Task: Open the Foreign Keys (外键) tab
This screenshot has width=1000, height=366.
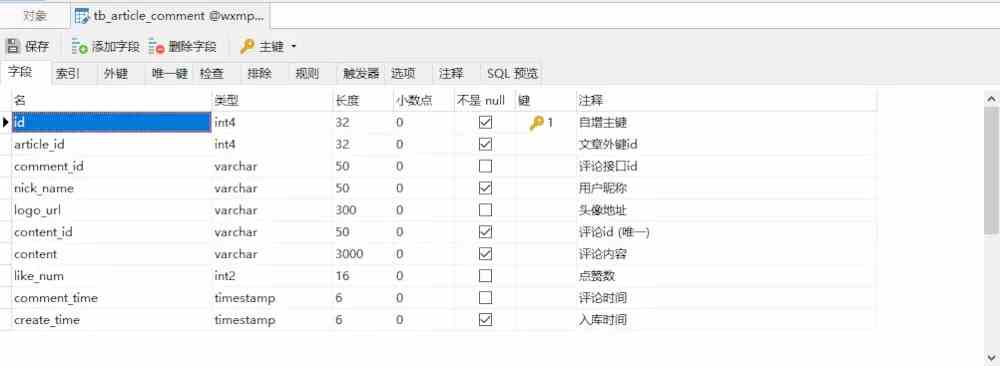Action: click(x=115, y=73)
